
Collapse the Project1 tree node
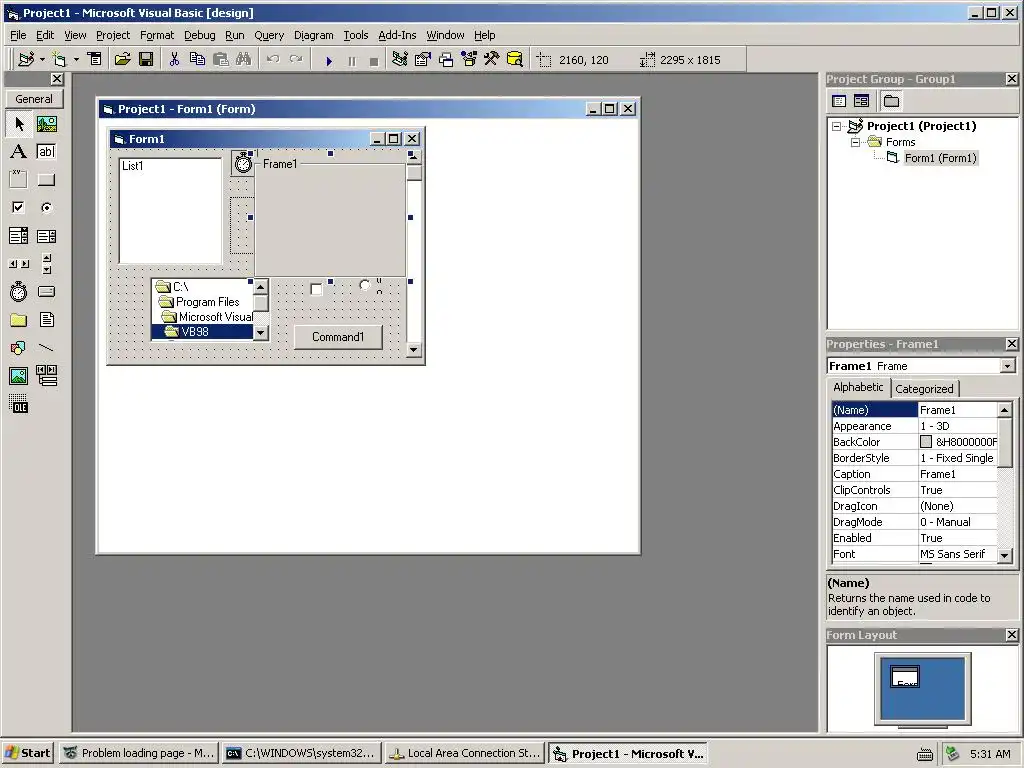pos(837,126)
